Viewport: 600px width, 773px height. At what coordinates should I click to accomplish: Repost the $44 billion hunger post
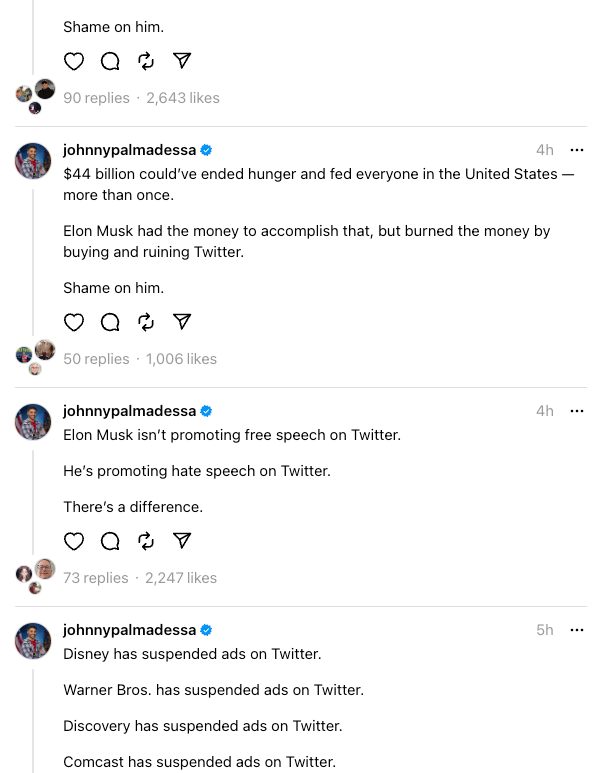(146, 322)
